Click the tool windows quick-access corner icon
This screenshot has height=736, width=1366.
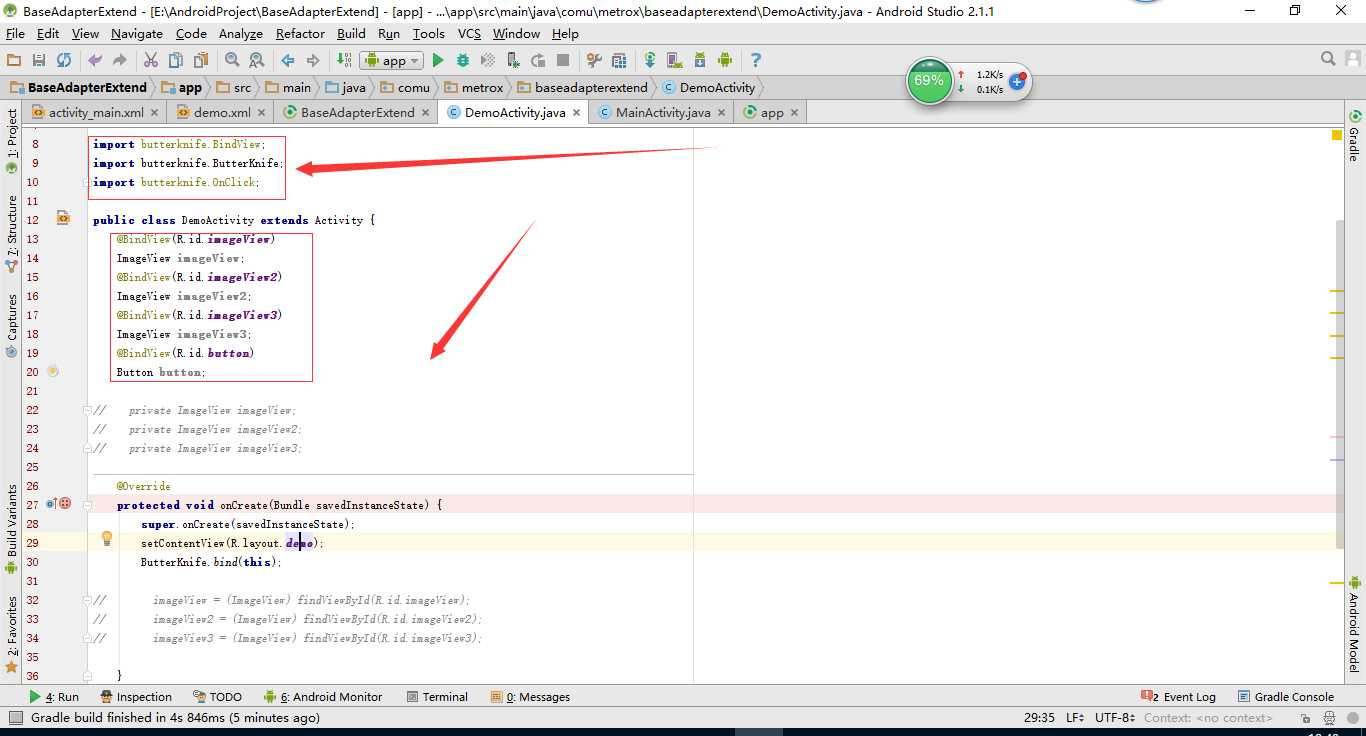coord(14,718)
